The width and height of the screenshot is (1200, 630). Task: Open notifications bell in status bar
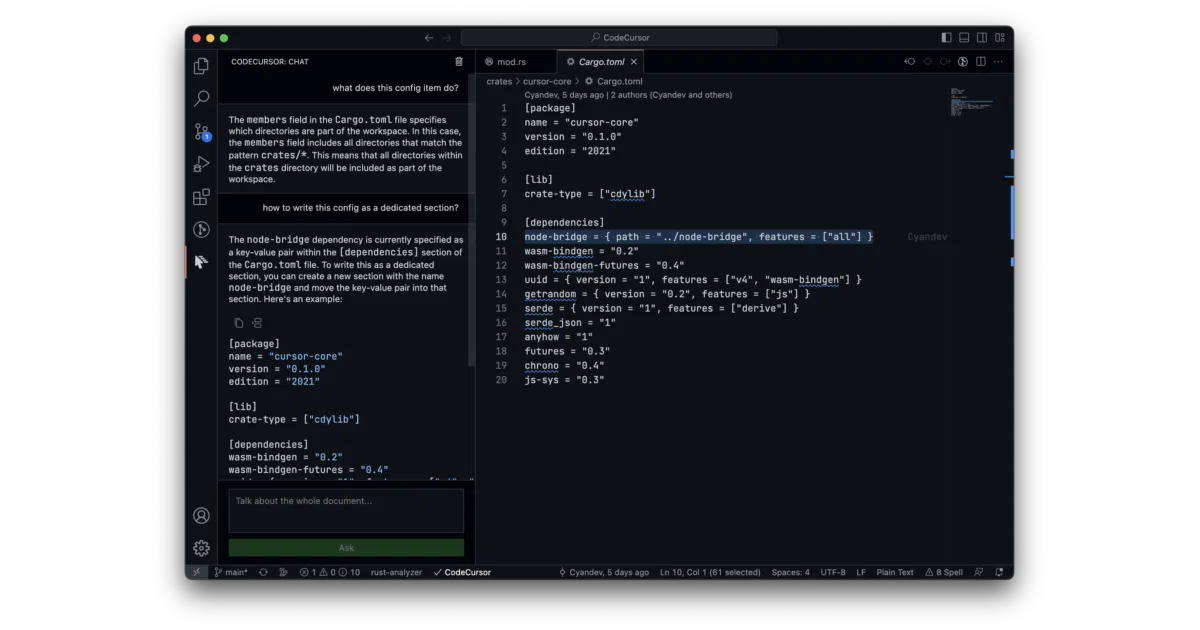[x=999, y=573]
